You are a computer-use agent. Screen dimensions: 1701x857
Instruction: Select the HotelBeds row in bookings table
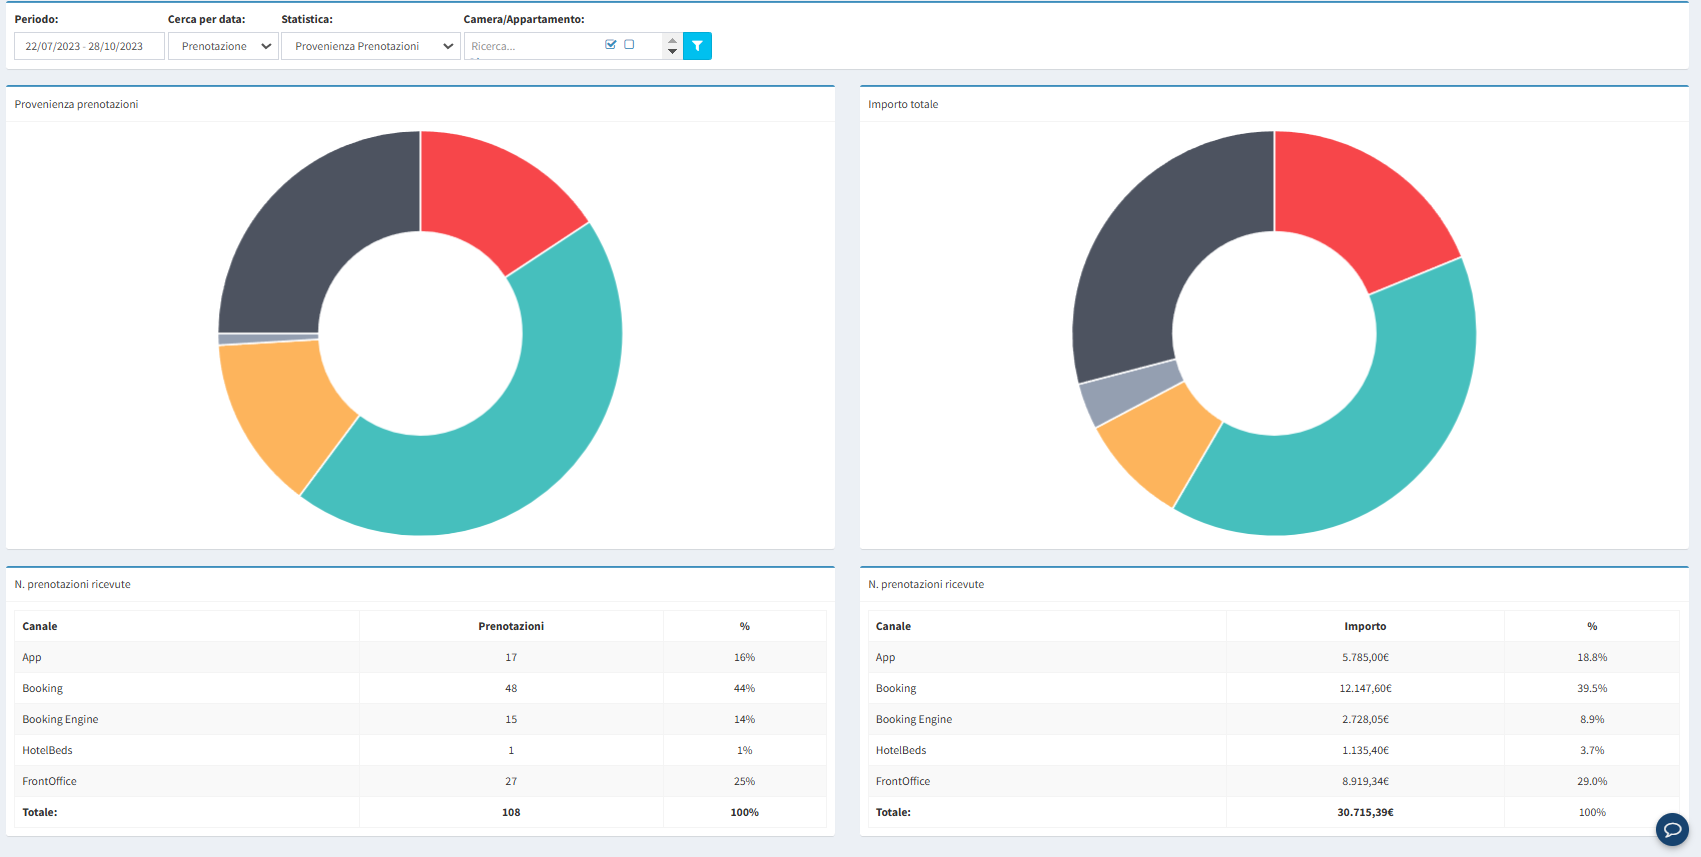tap(420, 750)
